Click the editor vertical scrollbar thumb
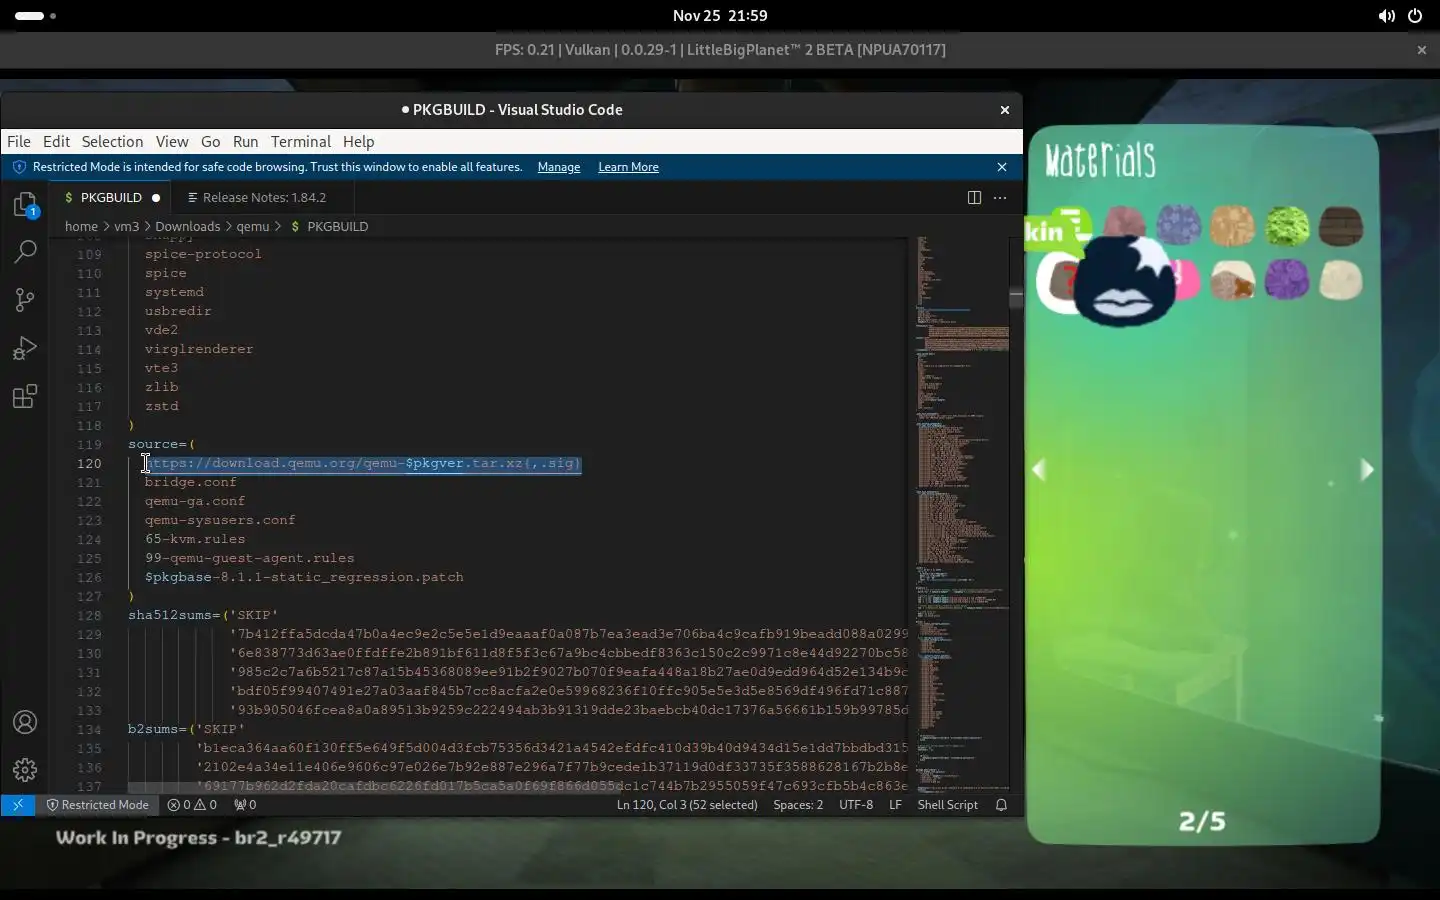 point(1016,296)
